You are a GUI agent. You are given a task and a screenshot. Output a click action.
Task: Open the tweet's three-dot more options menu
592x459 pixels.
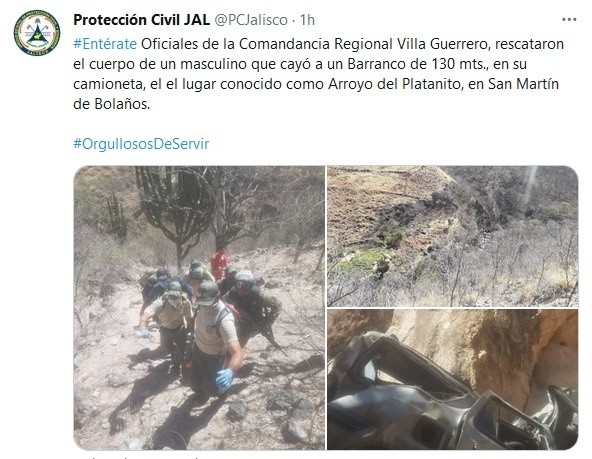point(569,20)
